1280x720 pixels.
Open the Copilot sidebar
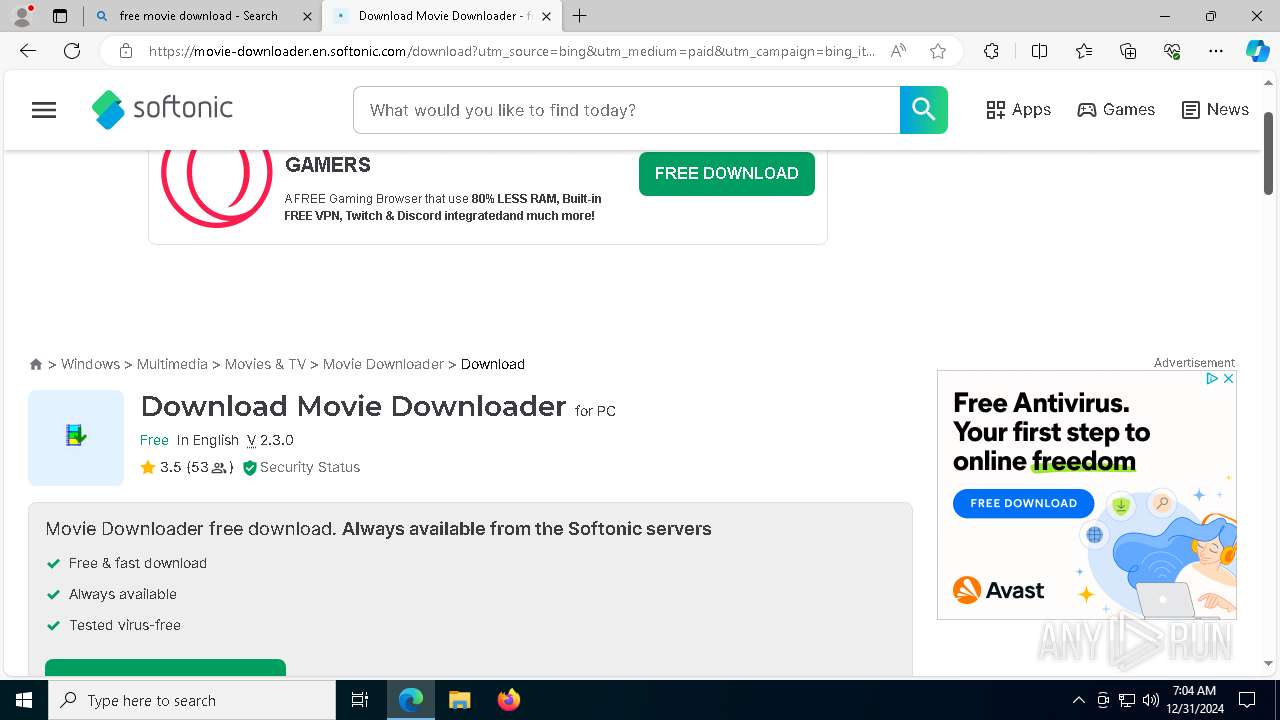point(1257,51)
